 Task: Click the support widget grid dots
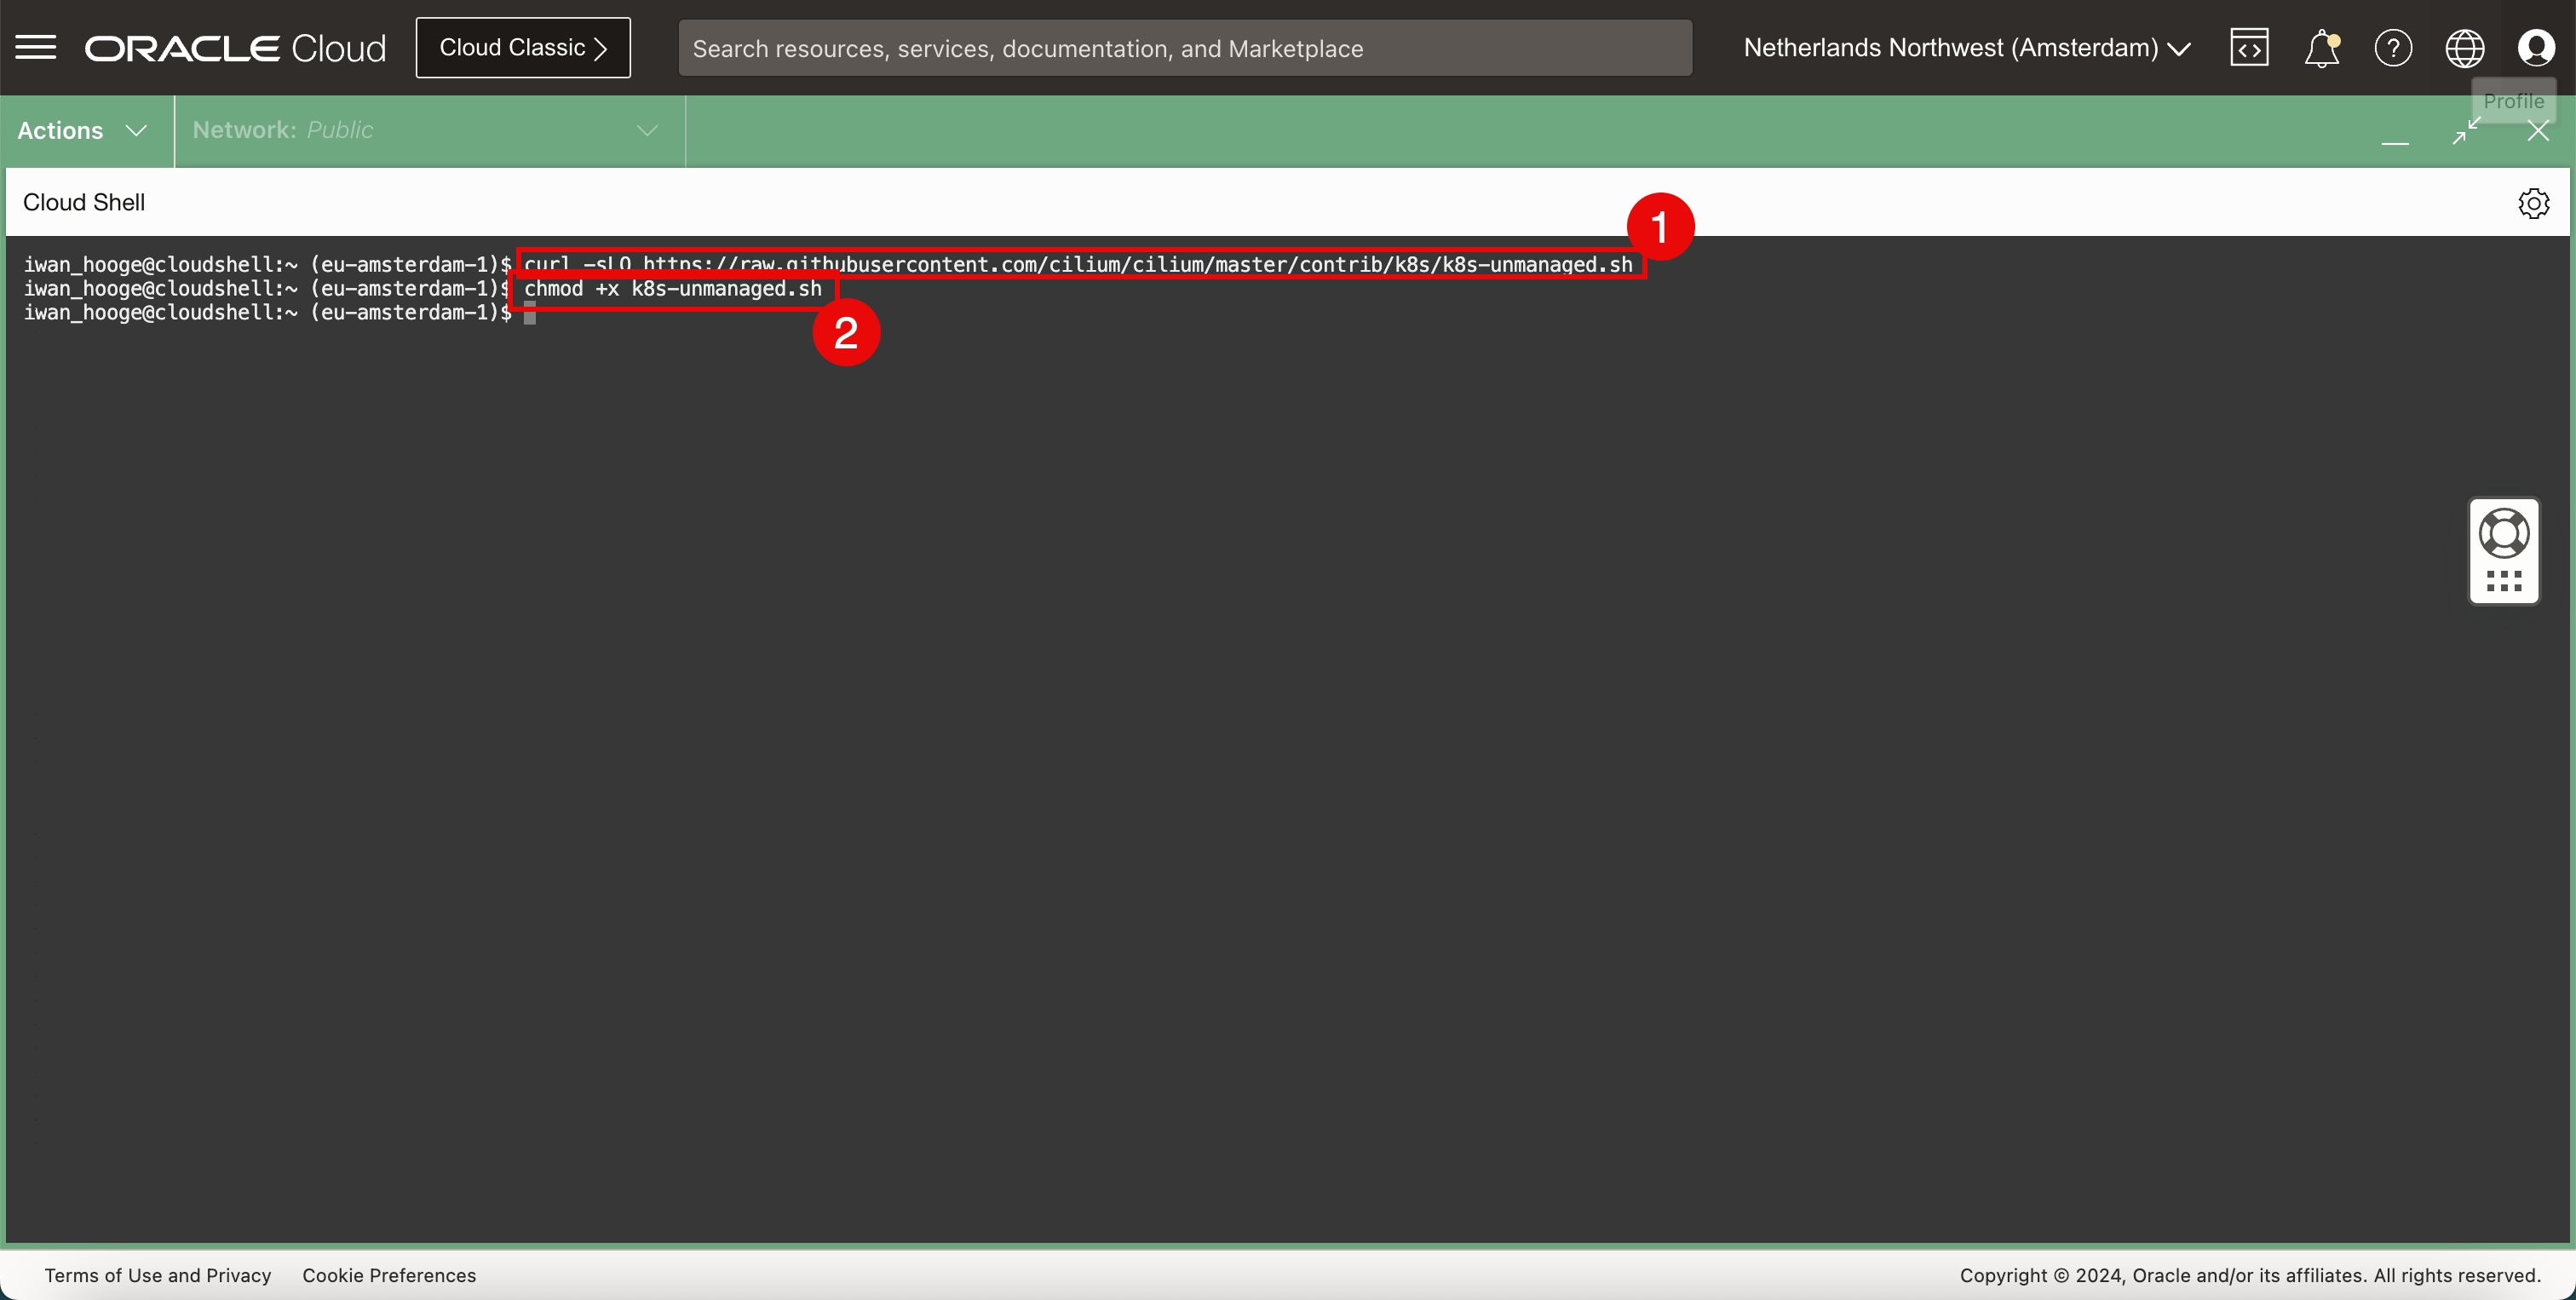[2504, 581]
